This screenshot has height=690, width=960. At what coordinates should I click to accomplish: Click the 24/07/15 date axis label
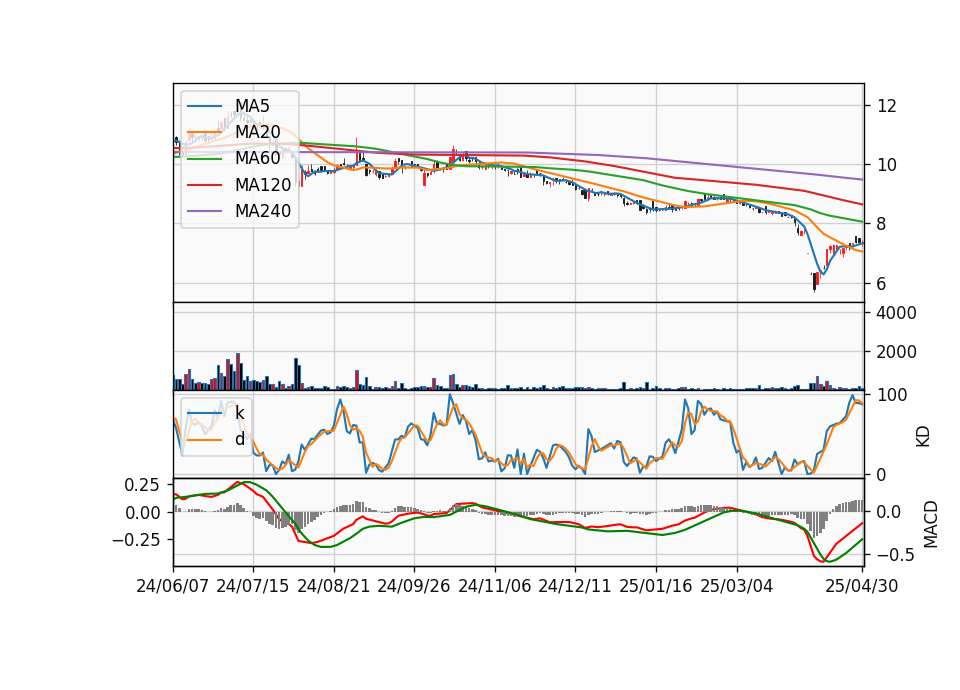pos(252,587)
